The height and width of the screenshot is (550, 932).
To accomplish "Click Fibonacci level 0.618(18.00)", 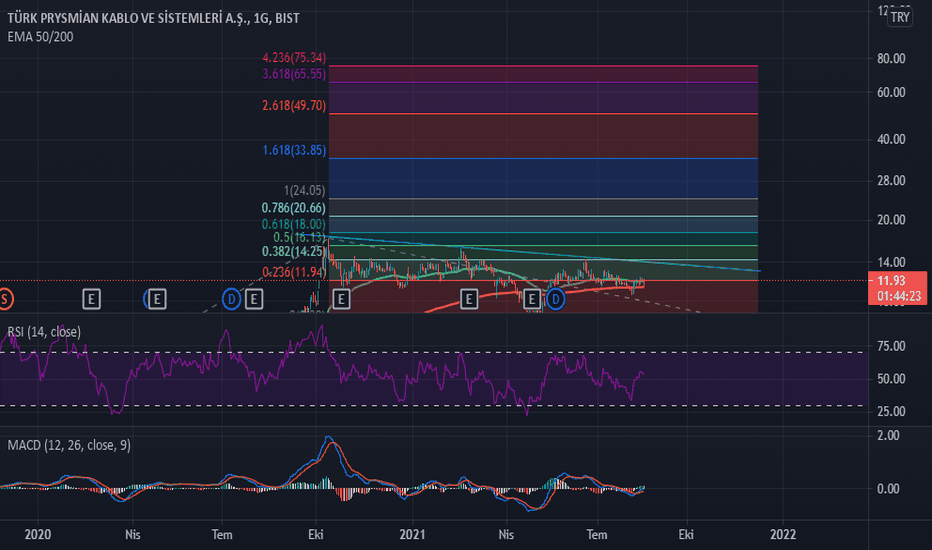I will pyautogui.click(x=294, y=224).
